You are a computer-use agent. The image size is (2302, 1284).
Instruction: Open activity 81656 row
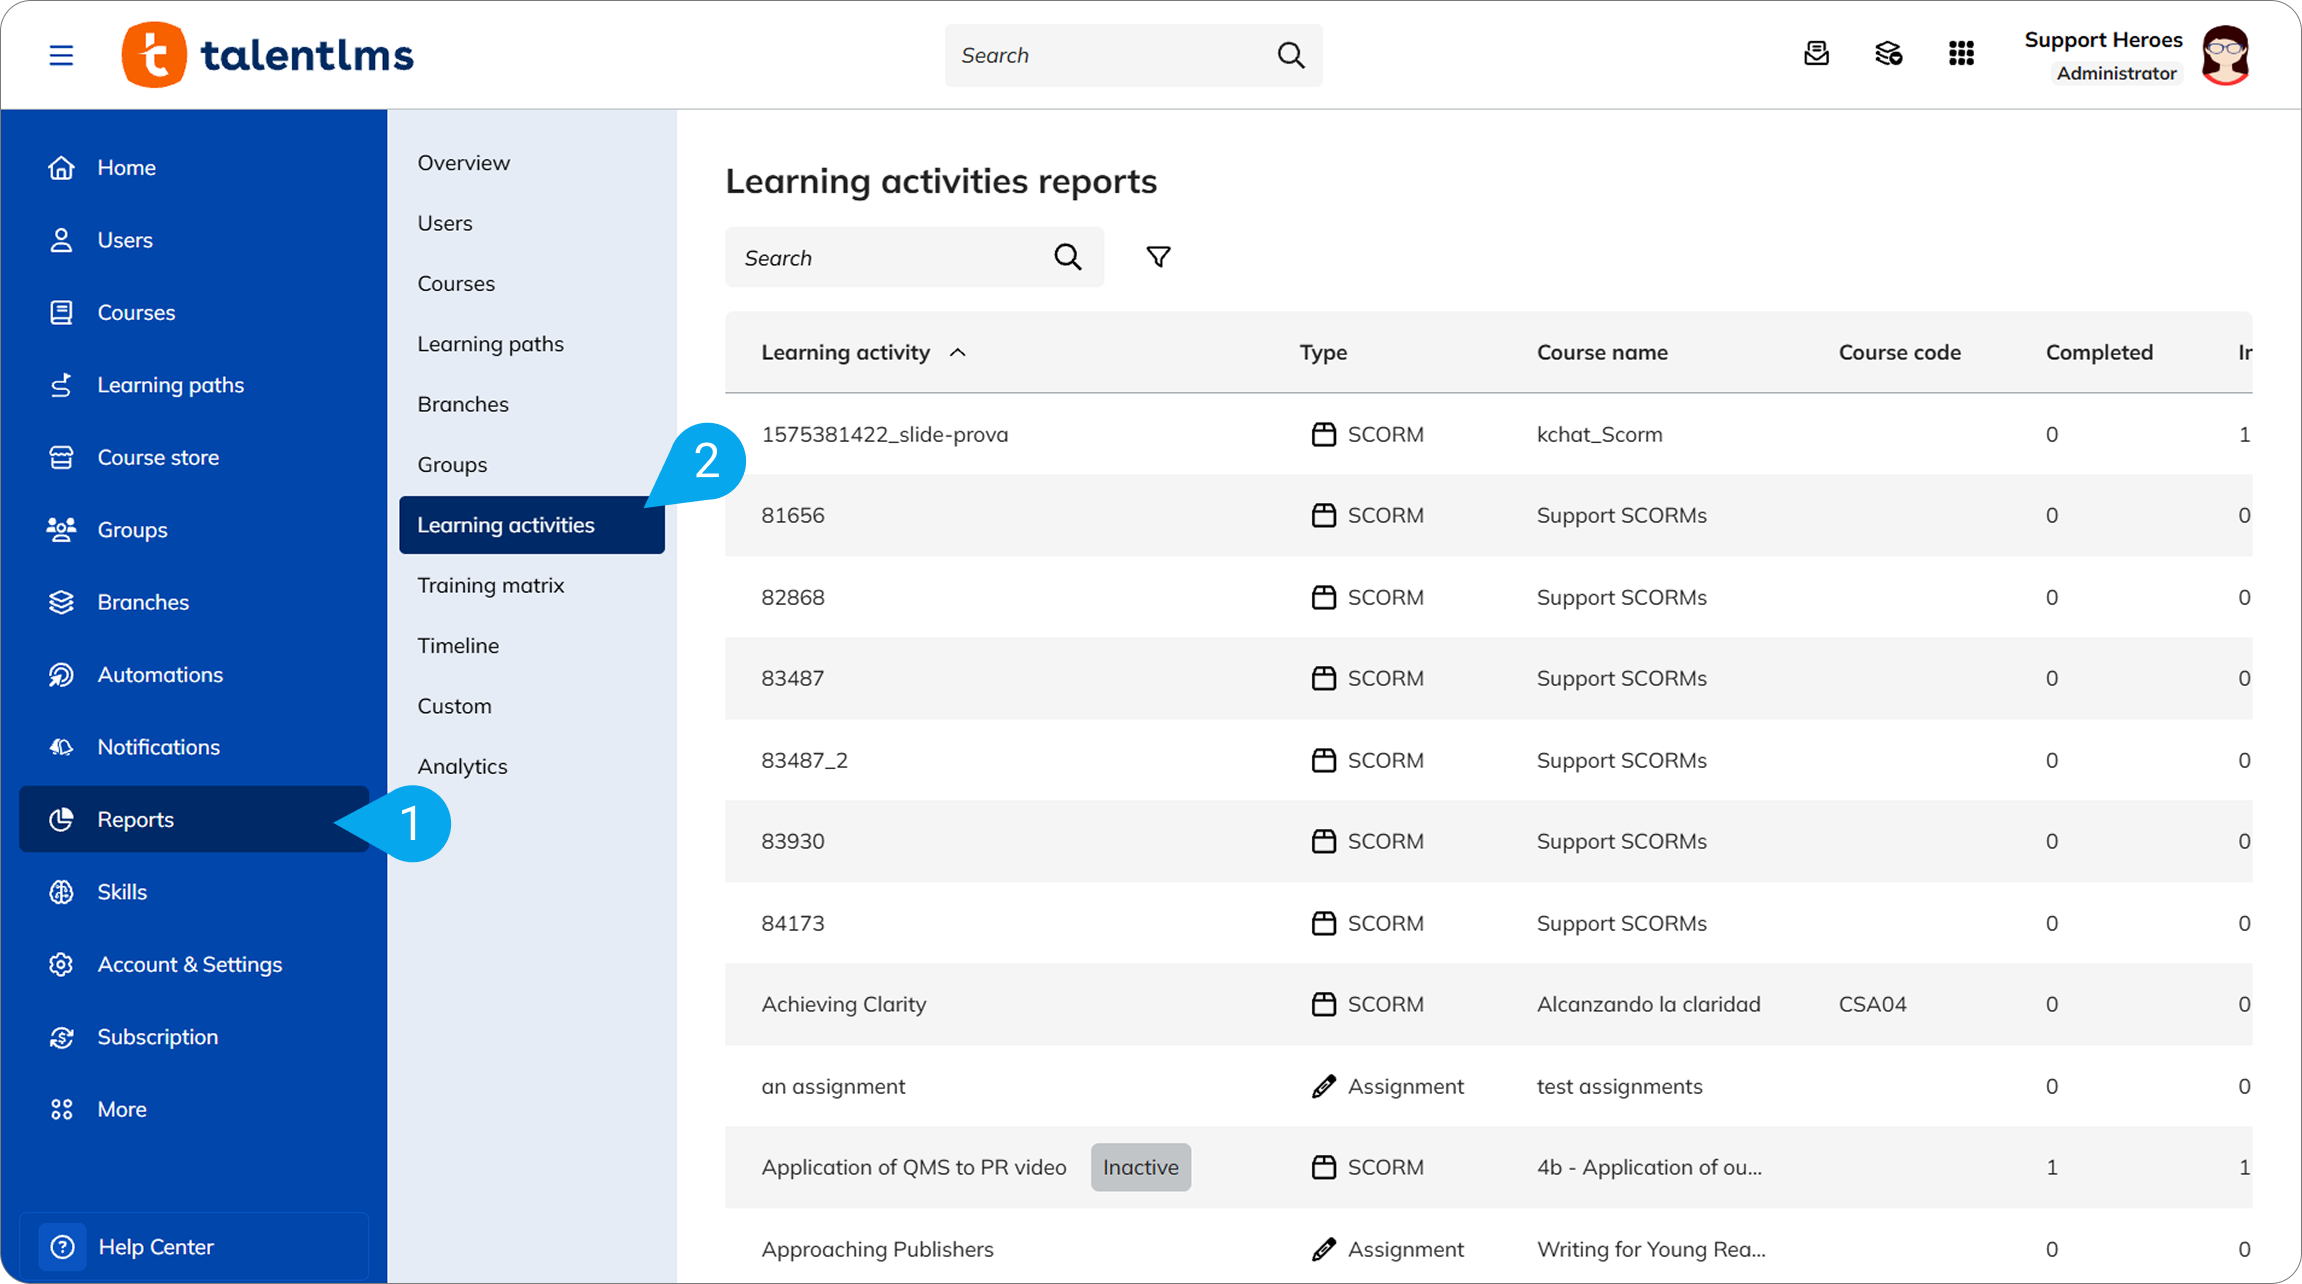tap(1488, 515)
